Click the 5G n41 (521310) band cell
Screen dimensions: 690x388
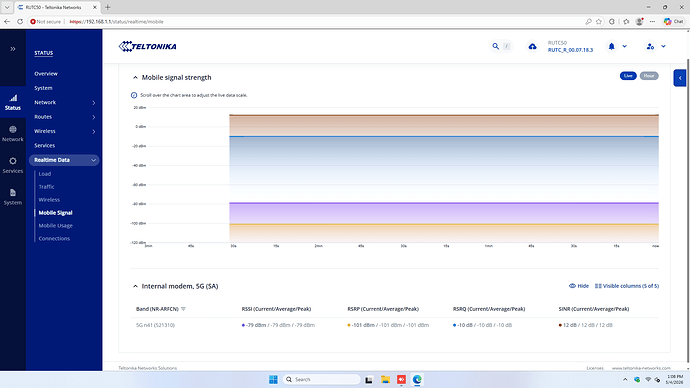tap(155, 325)
